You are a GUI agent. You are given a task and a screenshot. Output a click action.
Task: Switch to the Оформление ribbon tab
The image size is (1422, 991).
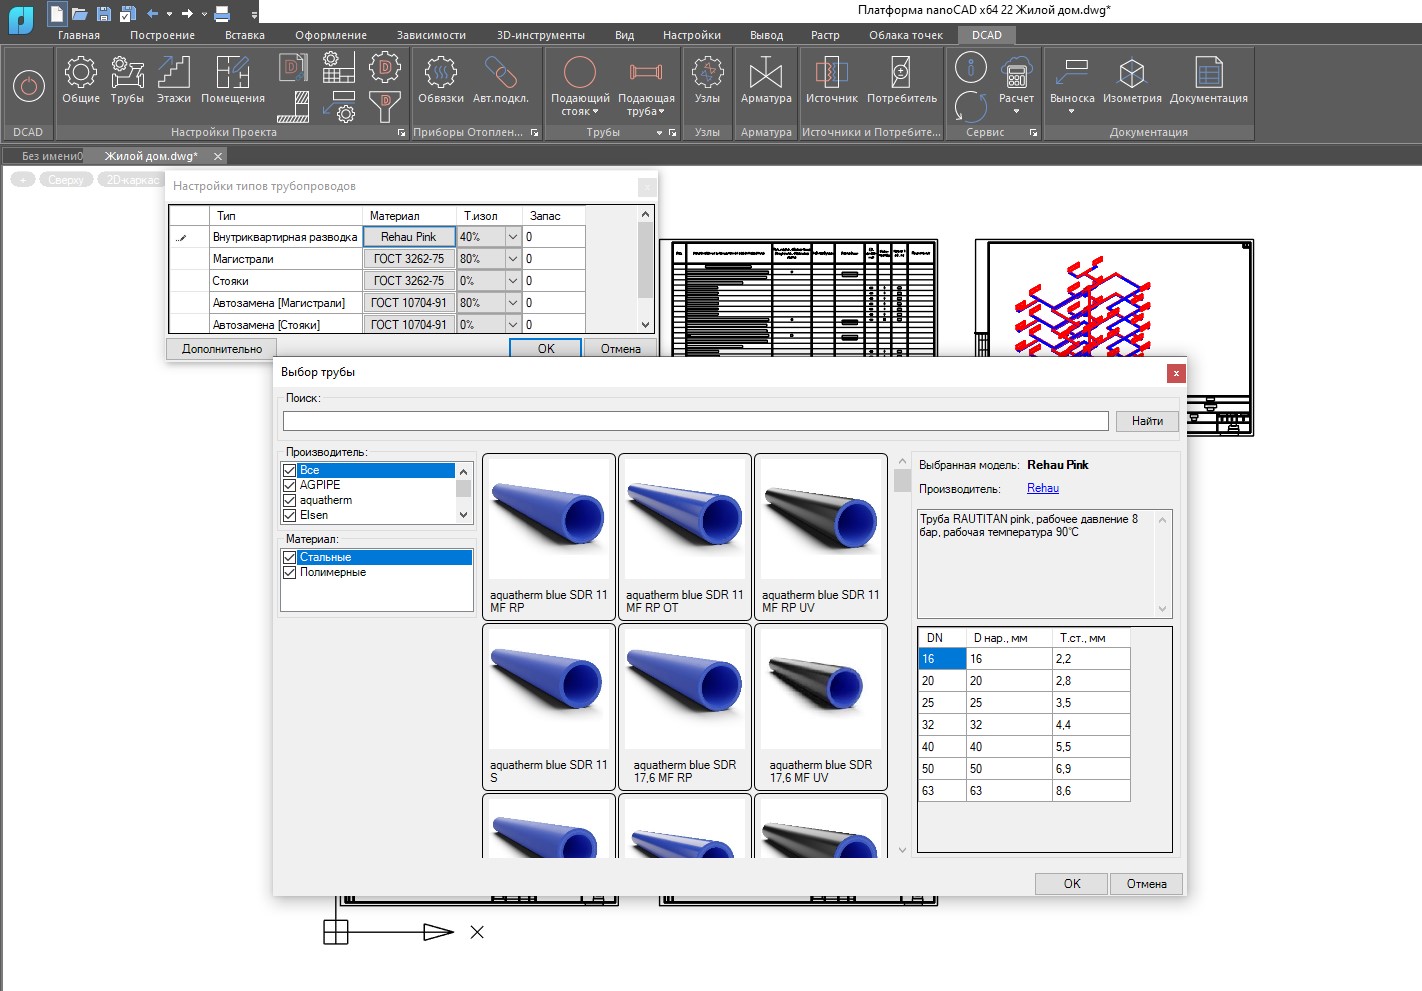(x=331, y=35)
